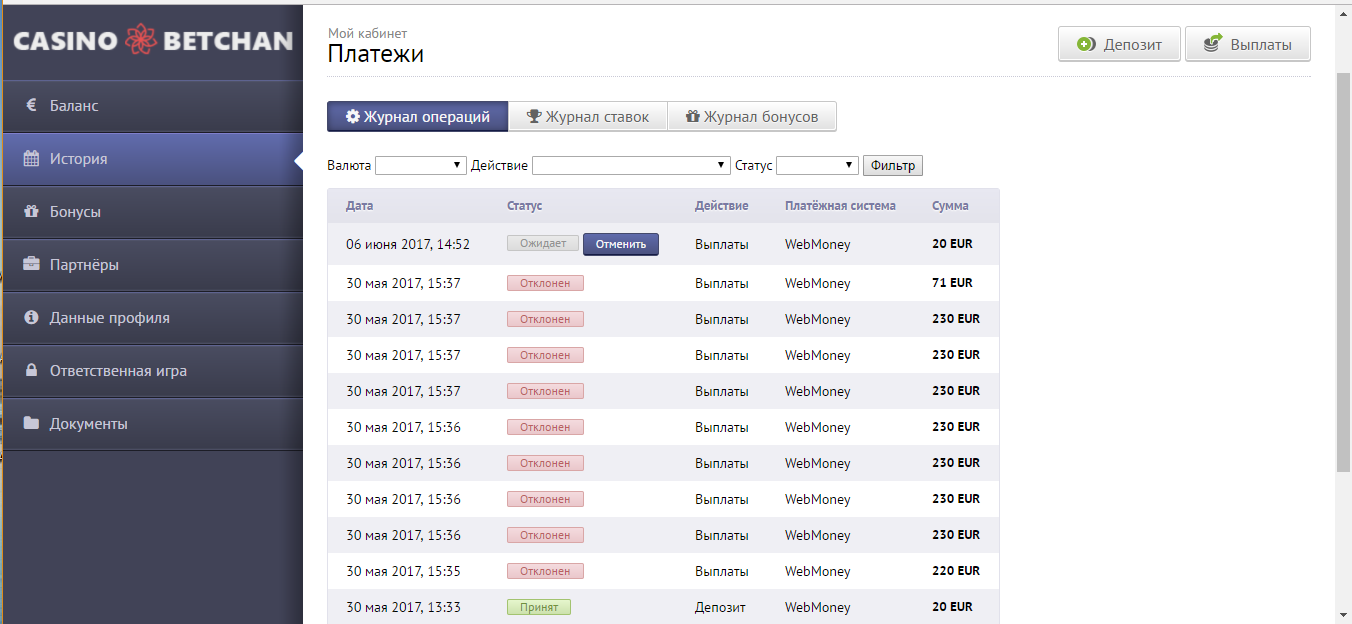1352x624 pixels.
Task: Select the Журнал операций tab
Action: tap(418, 117)
